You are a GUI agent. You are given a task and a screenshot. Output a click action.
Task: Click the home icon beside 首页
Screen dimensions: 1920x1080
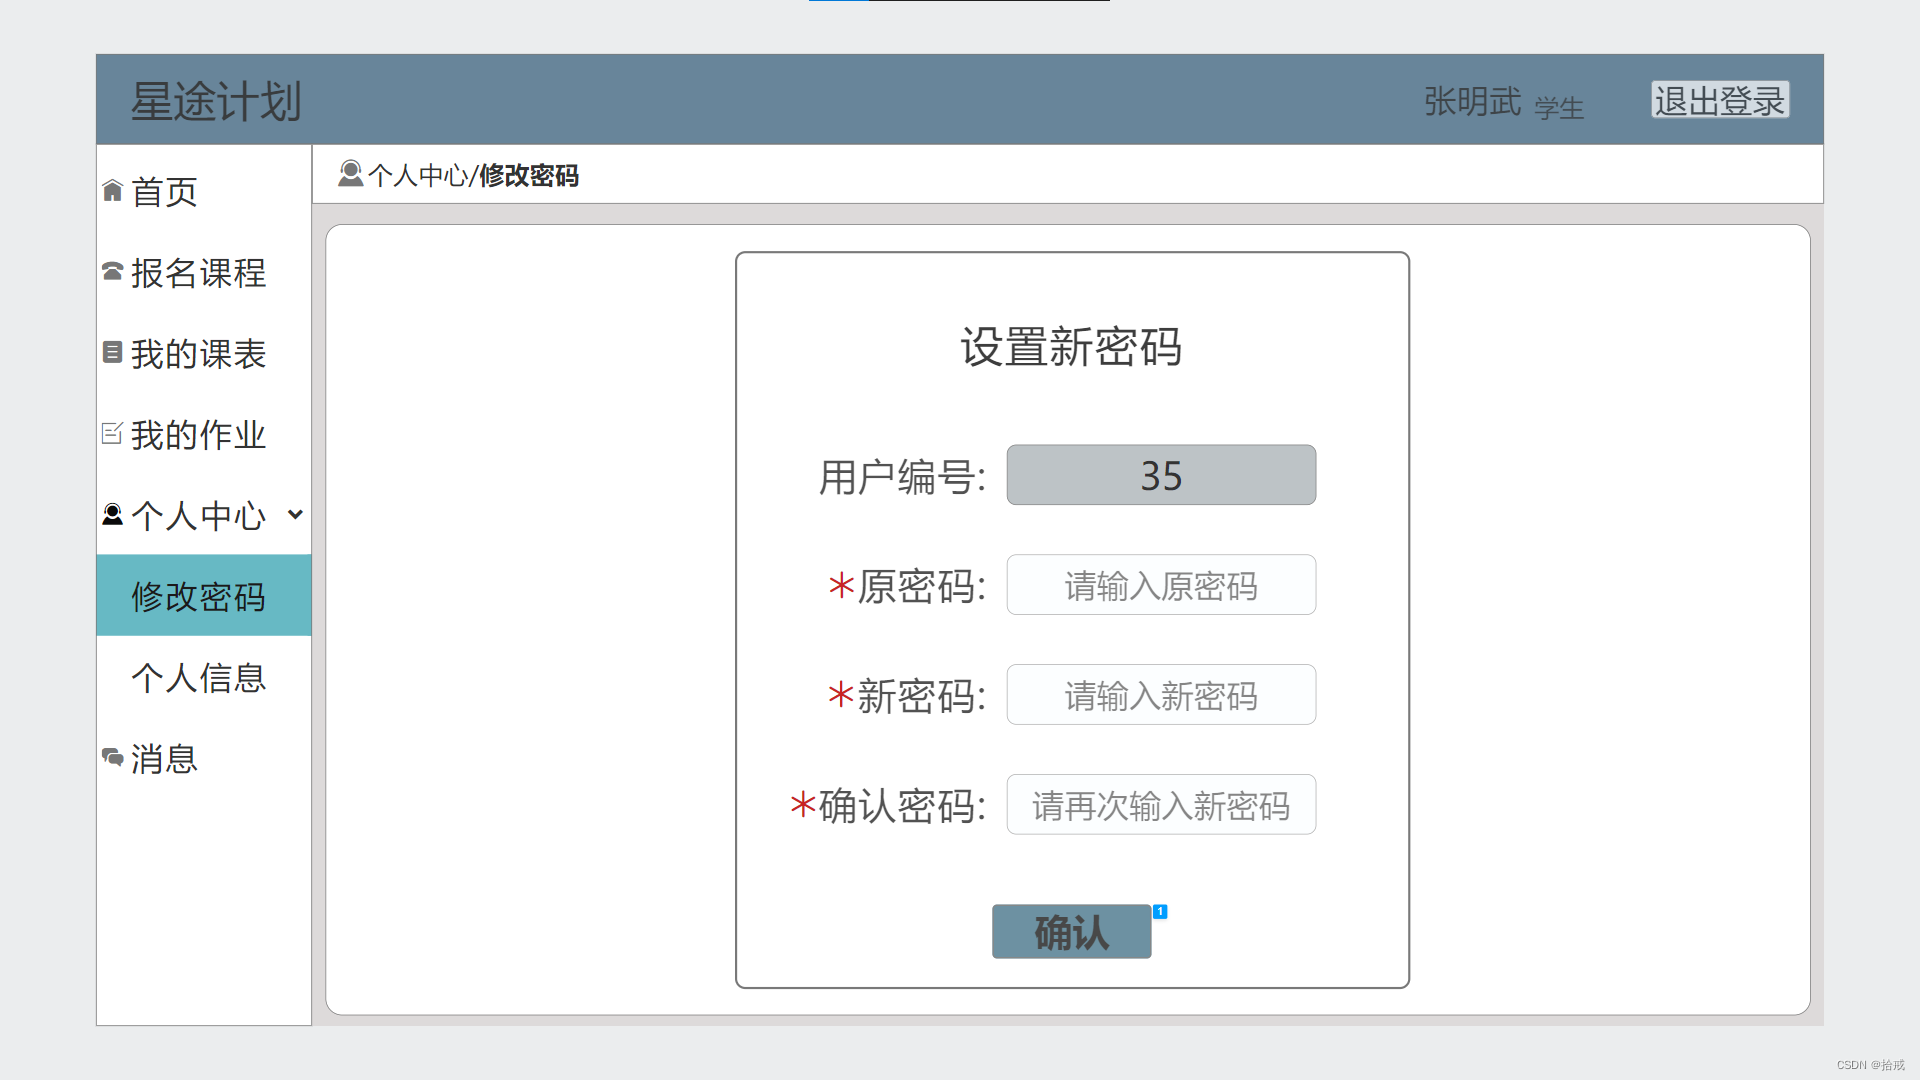[112, 190]
